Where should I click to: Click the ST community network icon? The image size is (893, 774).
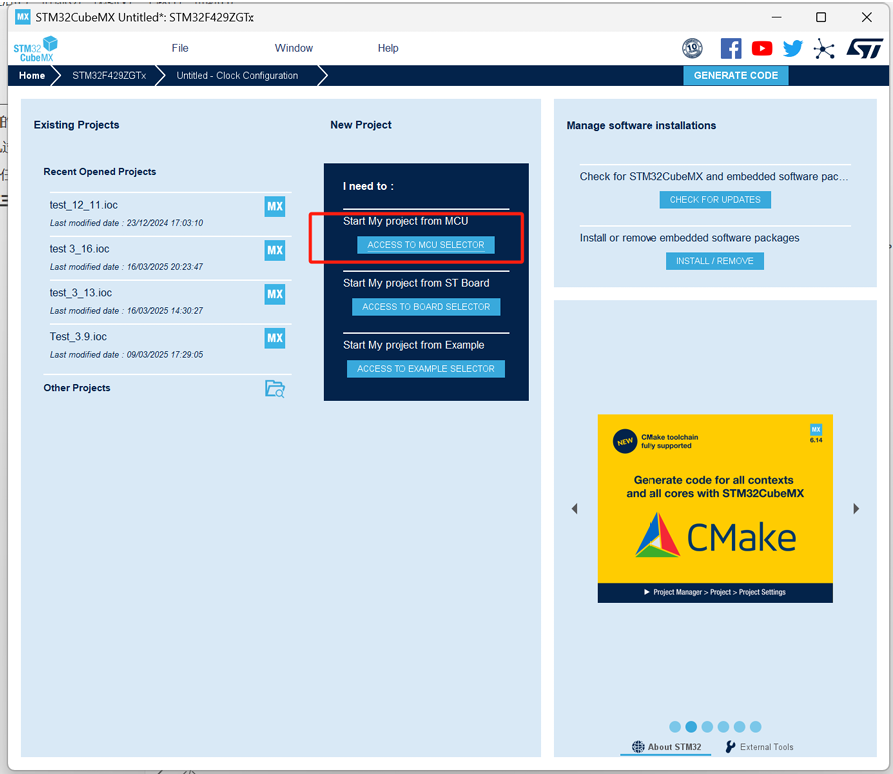824,49
